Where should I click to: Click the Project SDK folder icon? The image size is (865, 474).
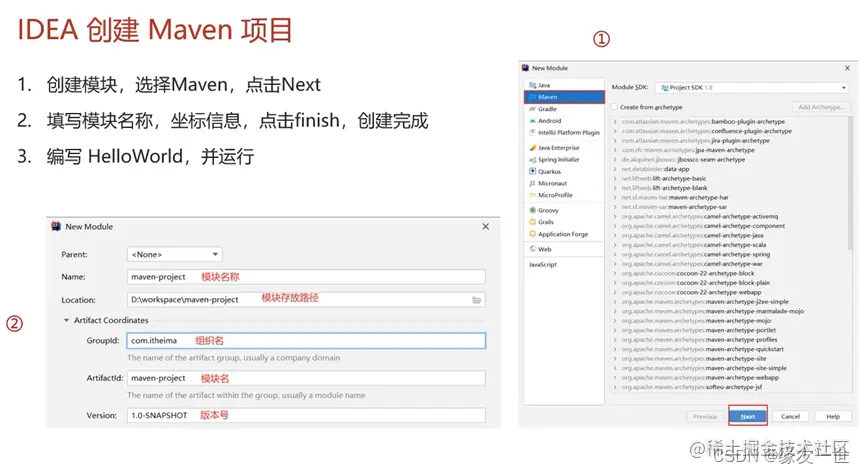[664, 87]
